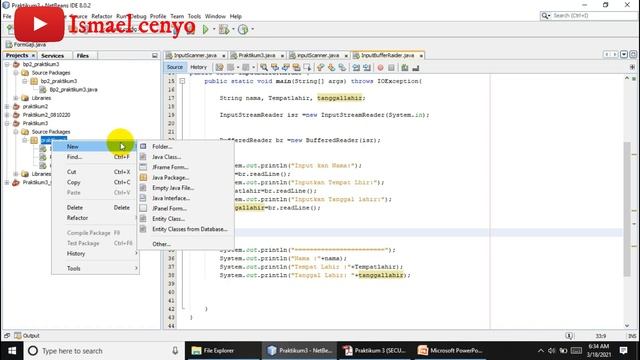640x360 pixels.
Task: Click the Shift Line Left icon
Action: pyautogui.click(x=356, y=67)
